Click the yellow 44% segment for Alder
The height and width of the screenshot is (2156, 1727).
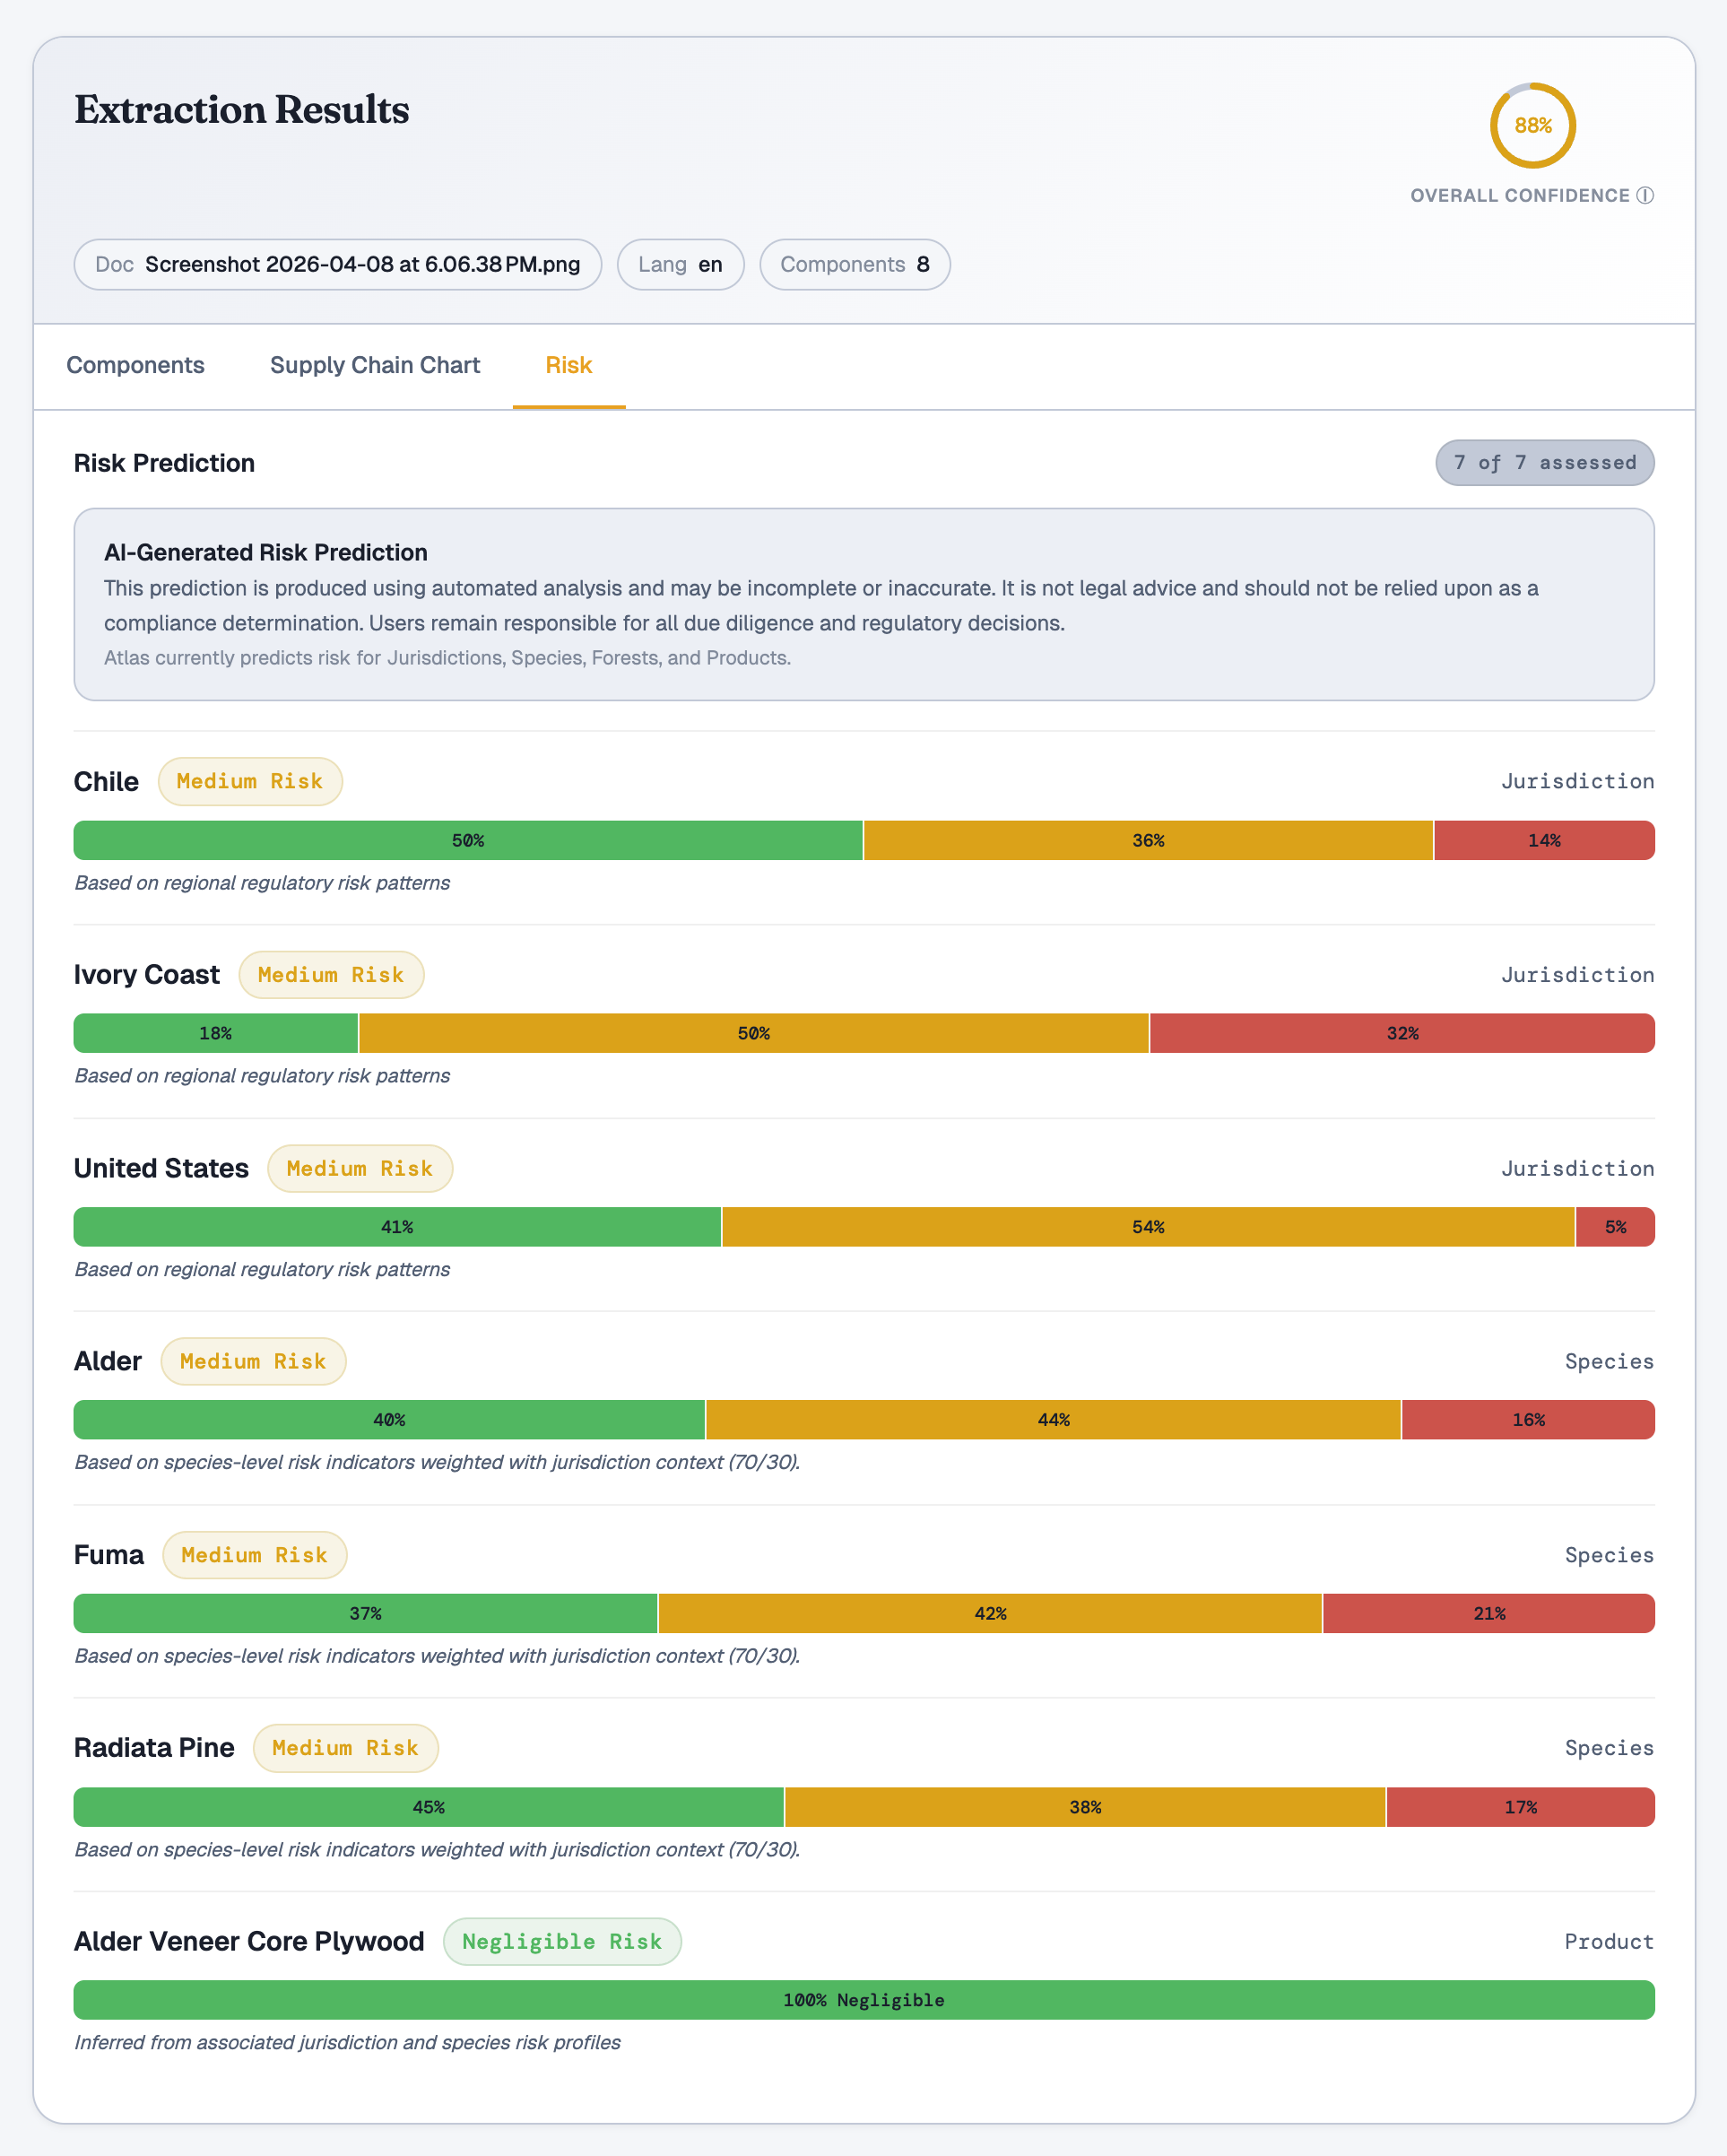pos(1053,1419)
